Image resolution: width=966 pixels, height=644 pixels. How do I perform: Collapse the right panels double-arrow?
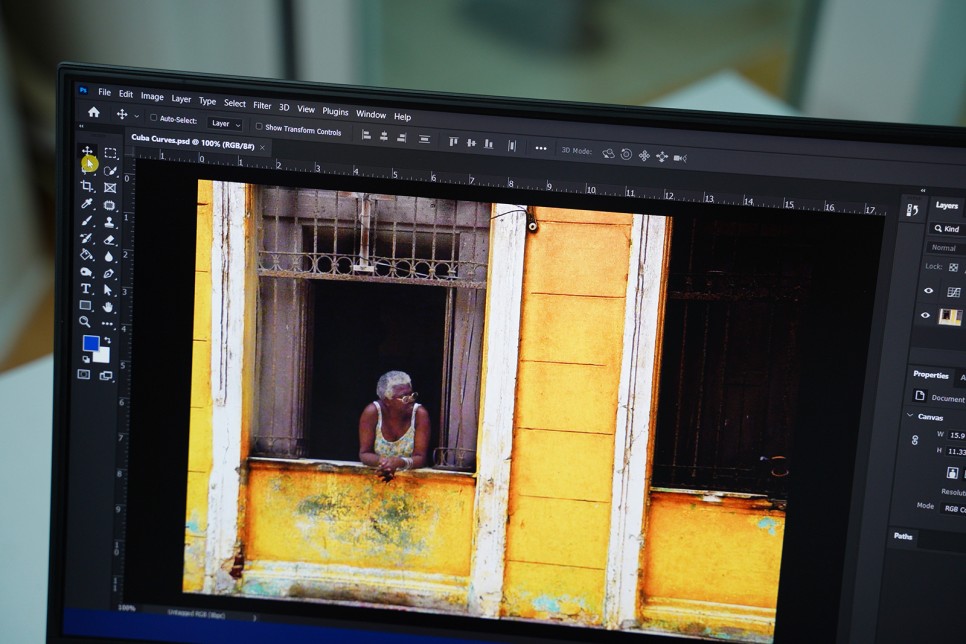(923, 190)
